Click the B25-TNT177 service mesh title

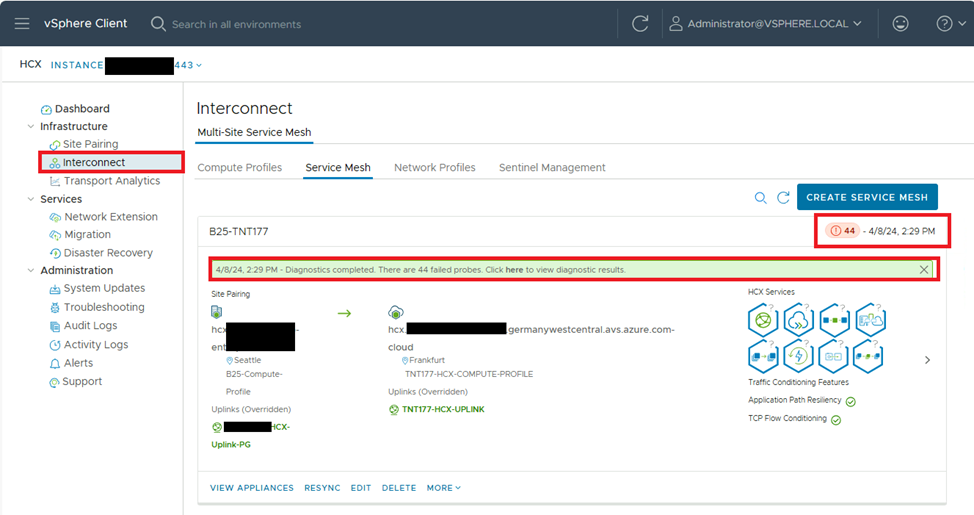click(x=239, y=232)
